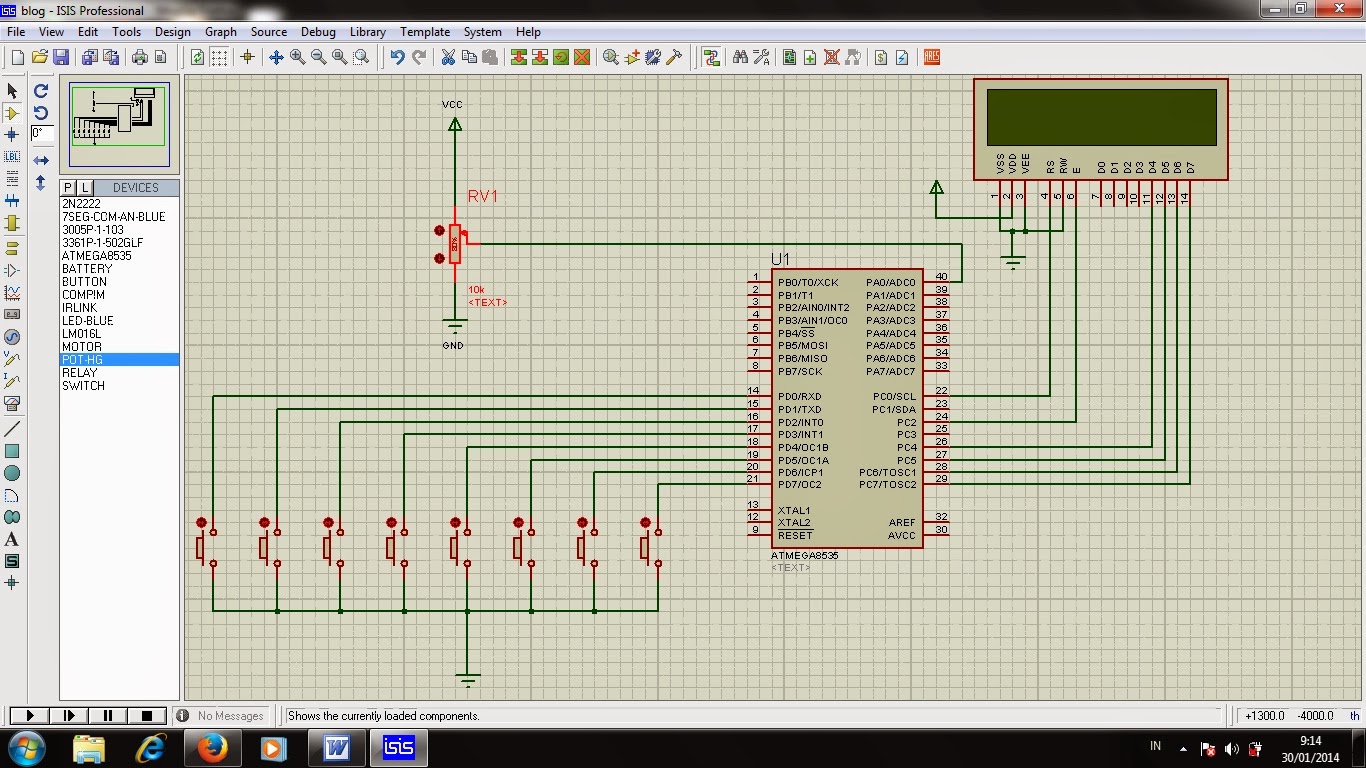Select the Generator mode tool
The width and height of the screenshot is (1366, 768).
[11, 336]
